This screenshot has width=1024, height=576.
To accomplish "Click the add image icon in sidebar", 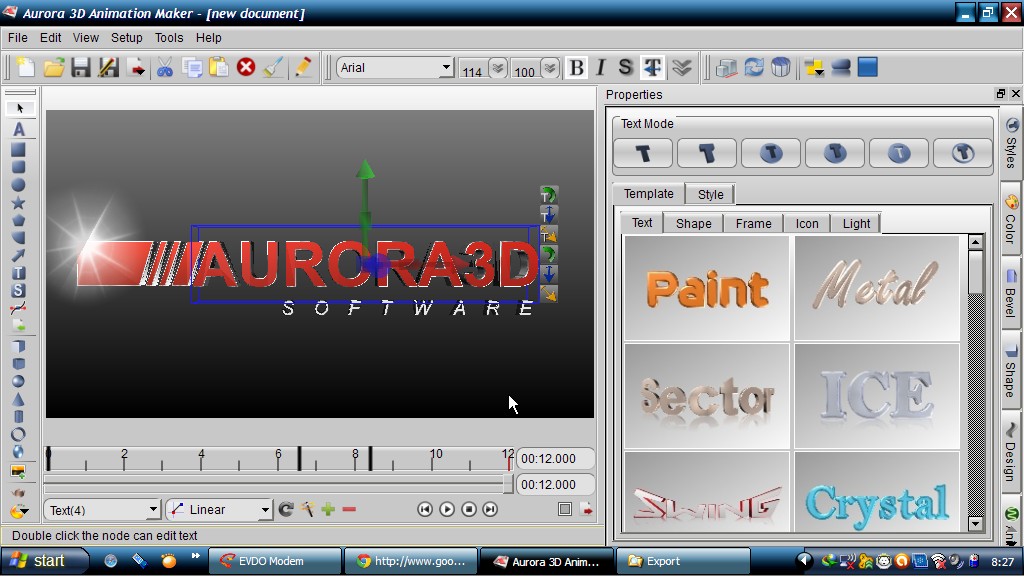I will click(x=18, y=471).
